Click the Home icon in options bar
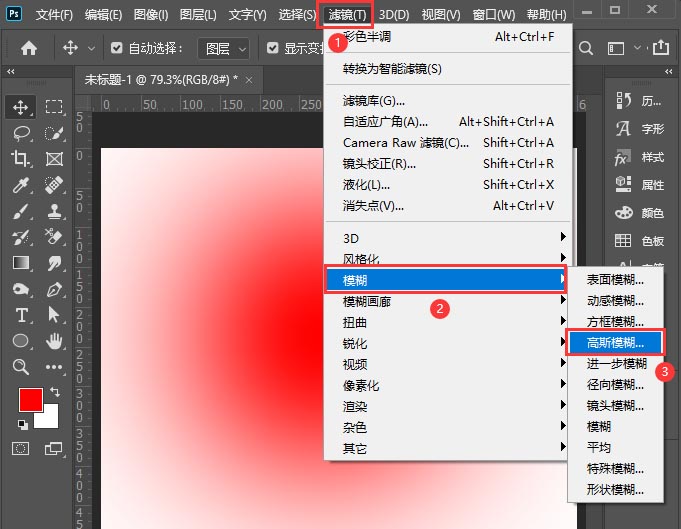 pos(29,48)
